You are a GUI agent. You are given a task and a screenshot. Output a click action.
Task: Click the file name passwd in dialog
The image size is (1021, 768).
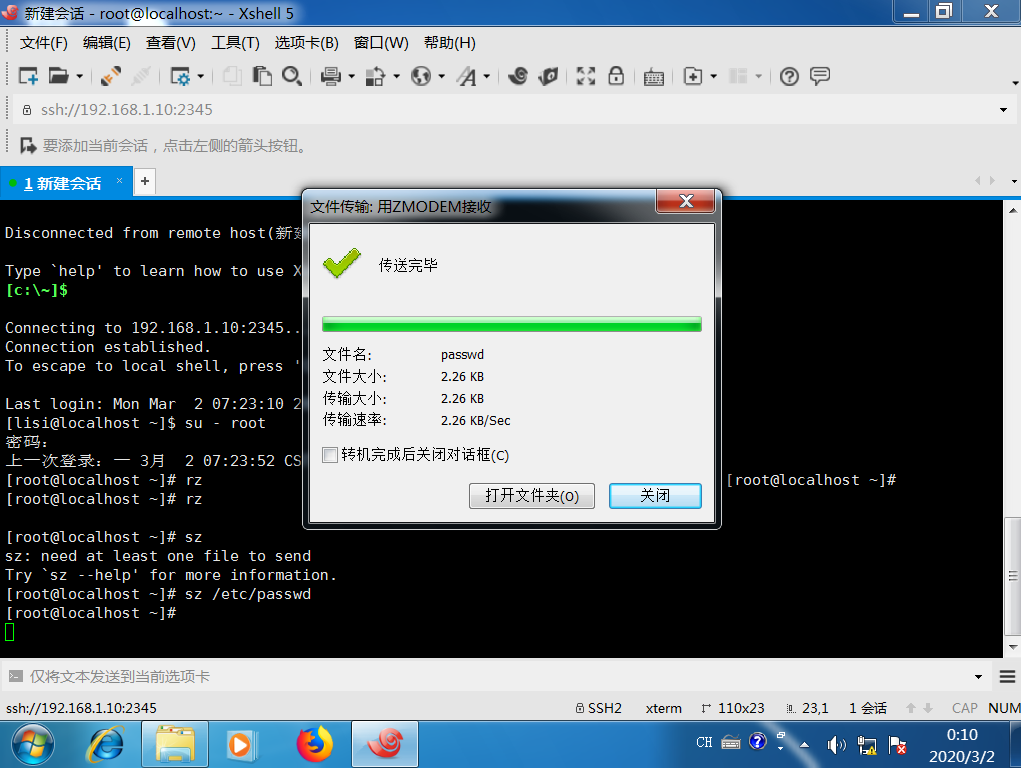pos(462,355)
